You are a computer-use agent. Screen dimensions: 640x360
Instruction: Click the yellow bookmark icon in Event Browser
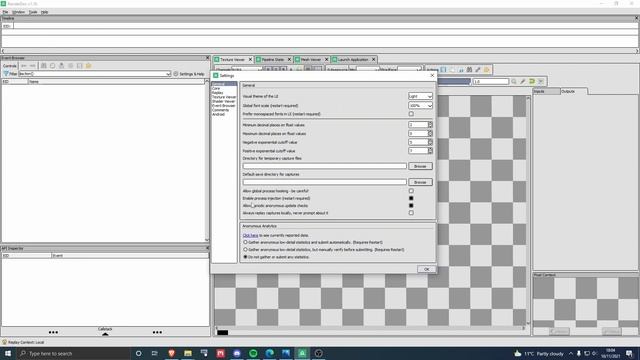pyautogui.click(x=89, y=66)
